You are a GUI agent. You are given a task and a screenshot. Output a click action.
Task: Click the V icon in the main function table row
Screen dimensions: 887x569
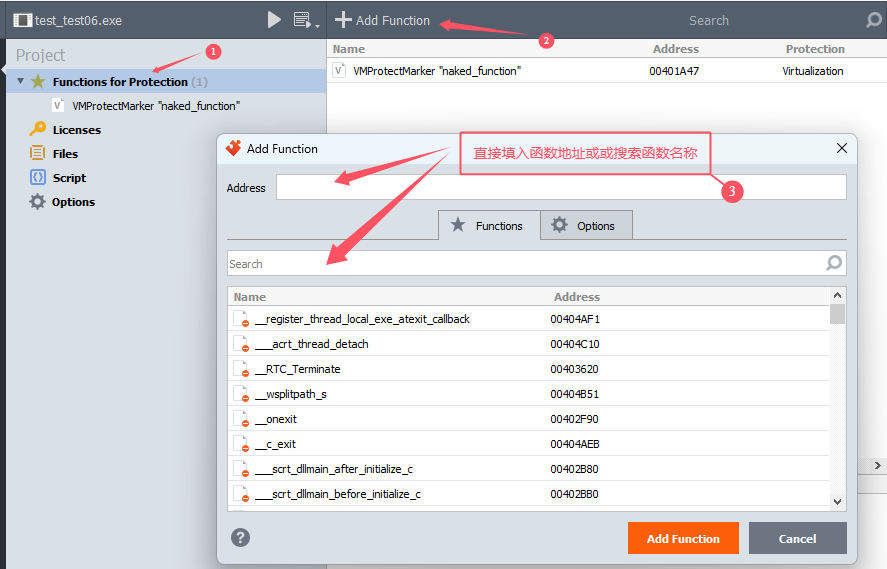pyautogui.click(x=339, y=70)
